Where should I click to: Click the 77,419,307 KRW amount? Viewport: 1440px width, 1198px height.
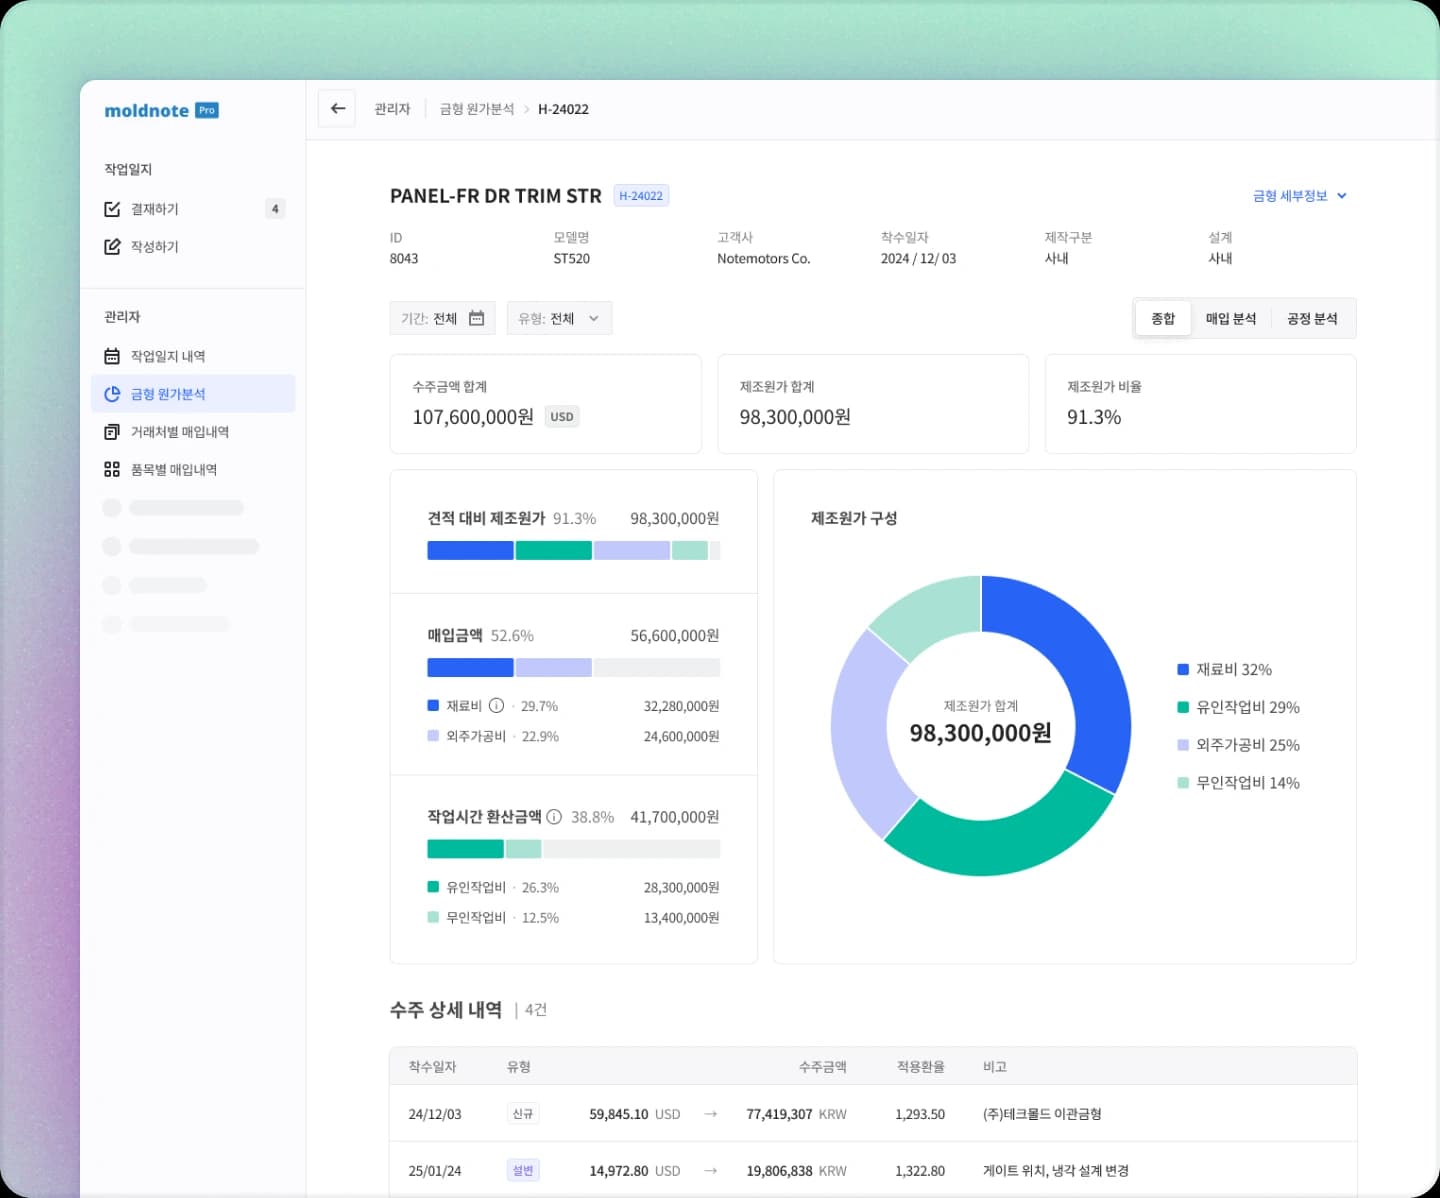796,1114
